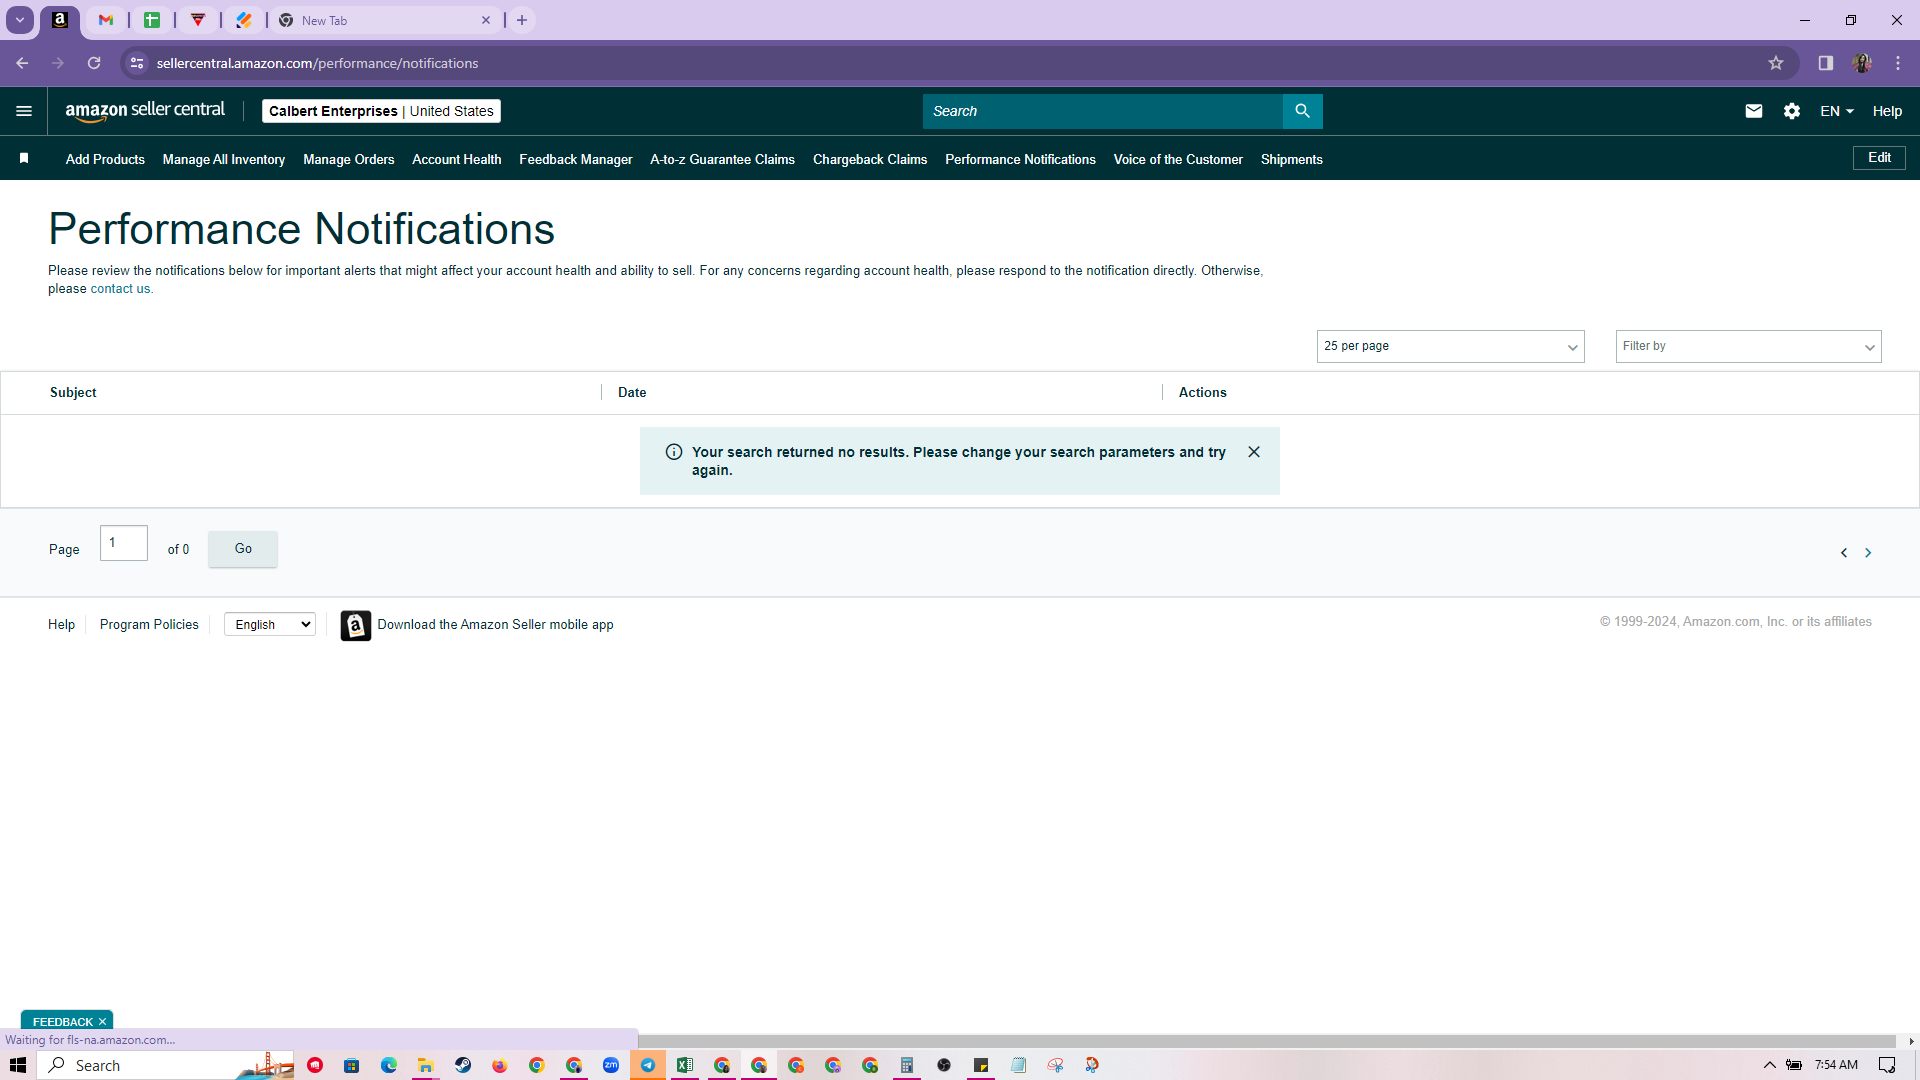
Task: Open Chrome three-dot menu
Action: coord(1898,63)
